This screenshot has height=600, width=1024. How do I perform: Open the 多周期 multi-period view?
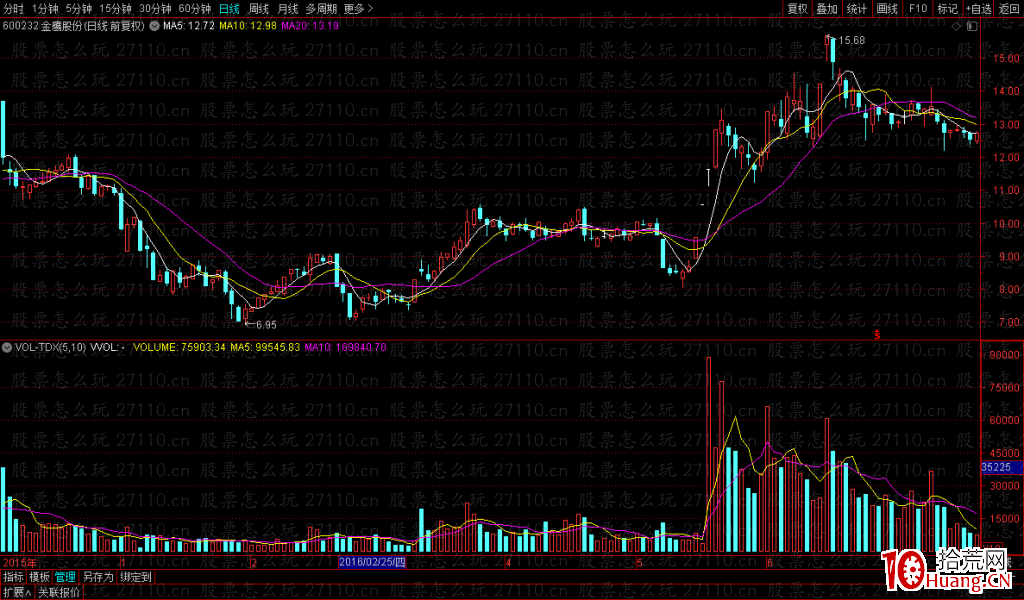pyautogui.click(x=321, y=8)
